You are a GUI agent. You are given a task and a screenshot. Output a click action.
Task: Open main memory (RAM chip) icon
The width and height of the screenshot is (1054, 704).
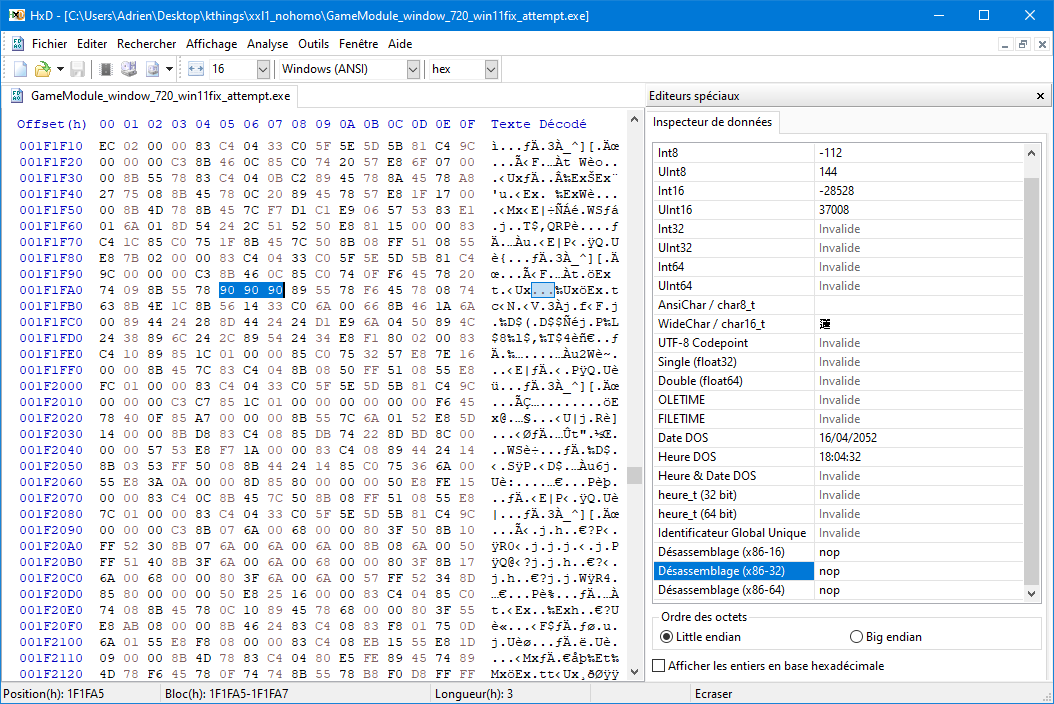(x=106, y=69)
